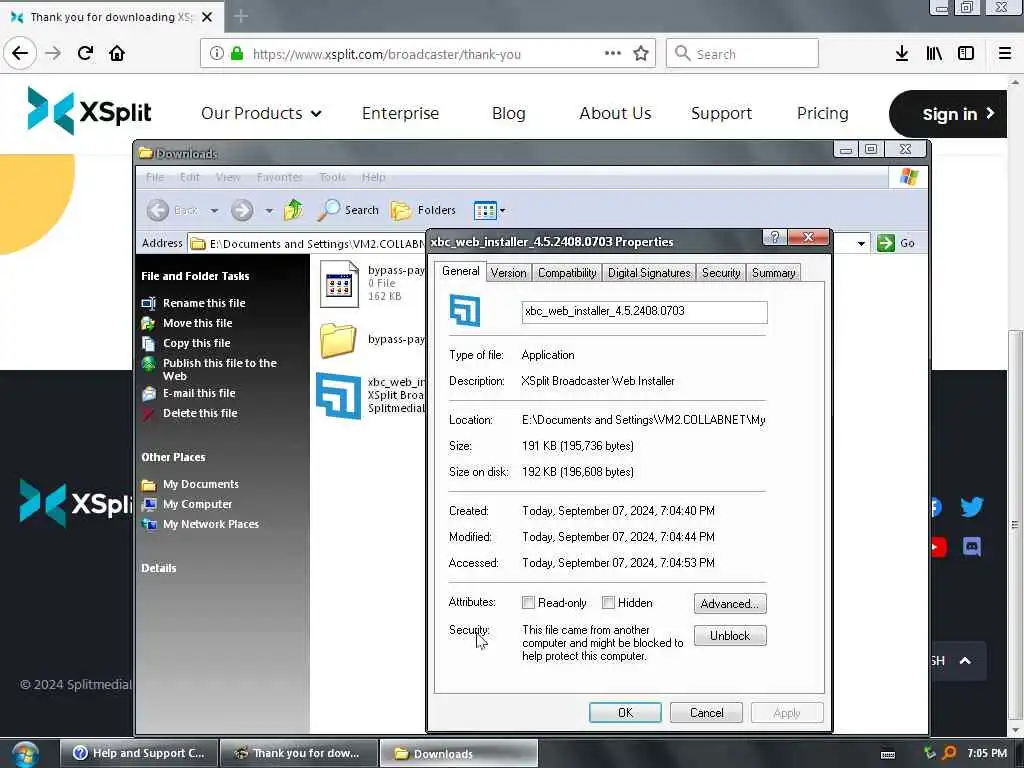Cancel the Properties dialog
Viewport: 1024px width, 768px height.
coord(706,712)
